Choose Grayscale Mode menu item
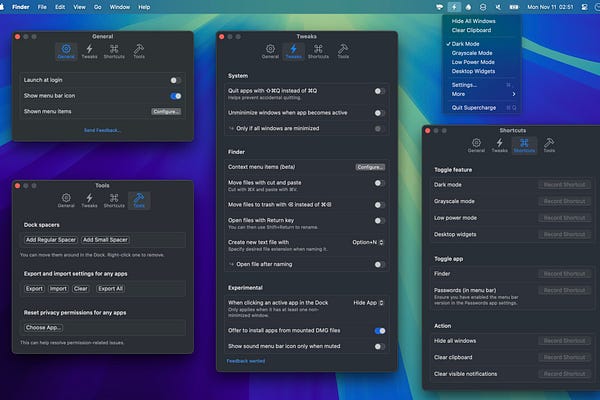The image size is (600, 400). coord(483,53)
